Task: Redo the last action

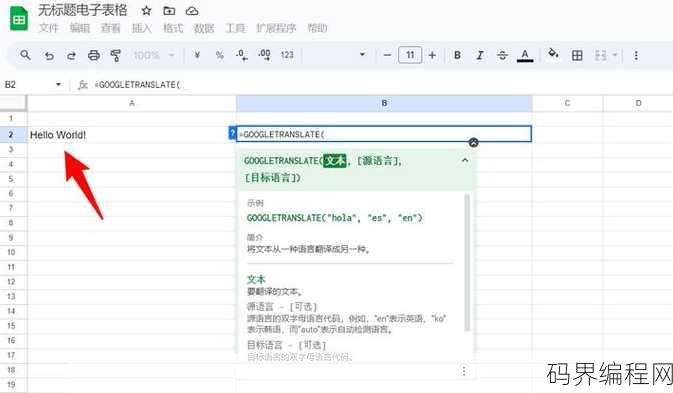Action: [71, 55]
